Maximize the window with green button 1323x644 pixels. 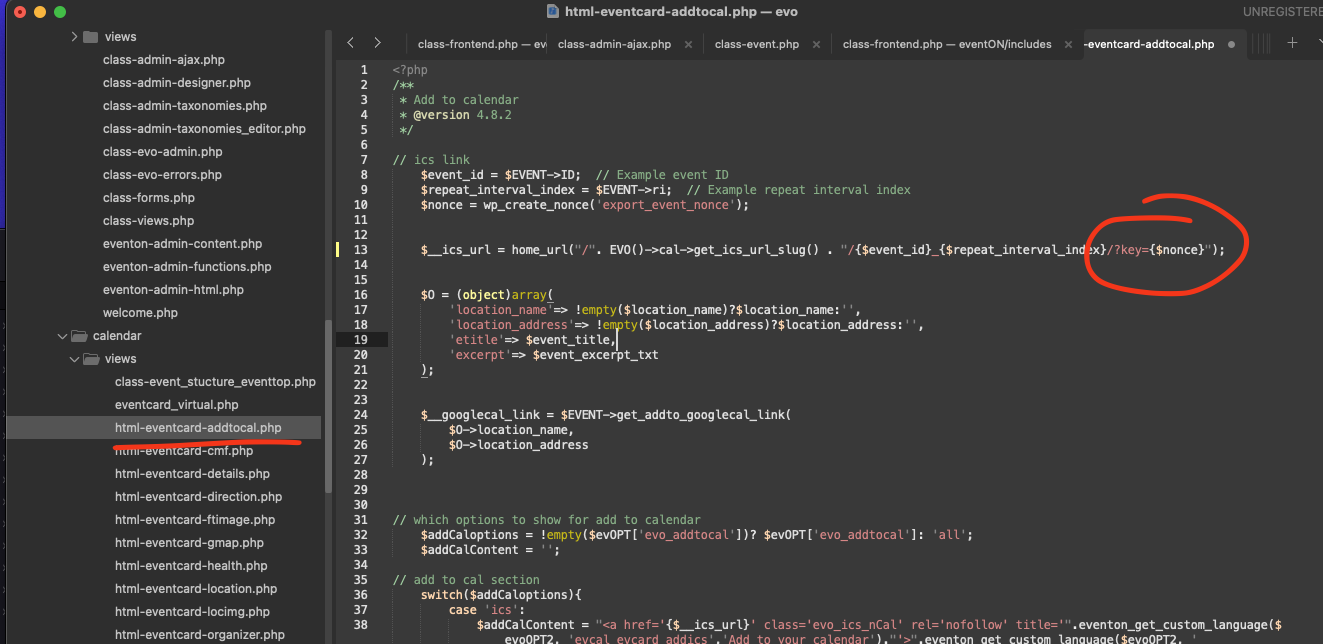[x=60, y=12]
